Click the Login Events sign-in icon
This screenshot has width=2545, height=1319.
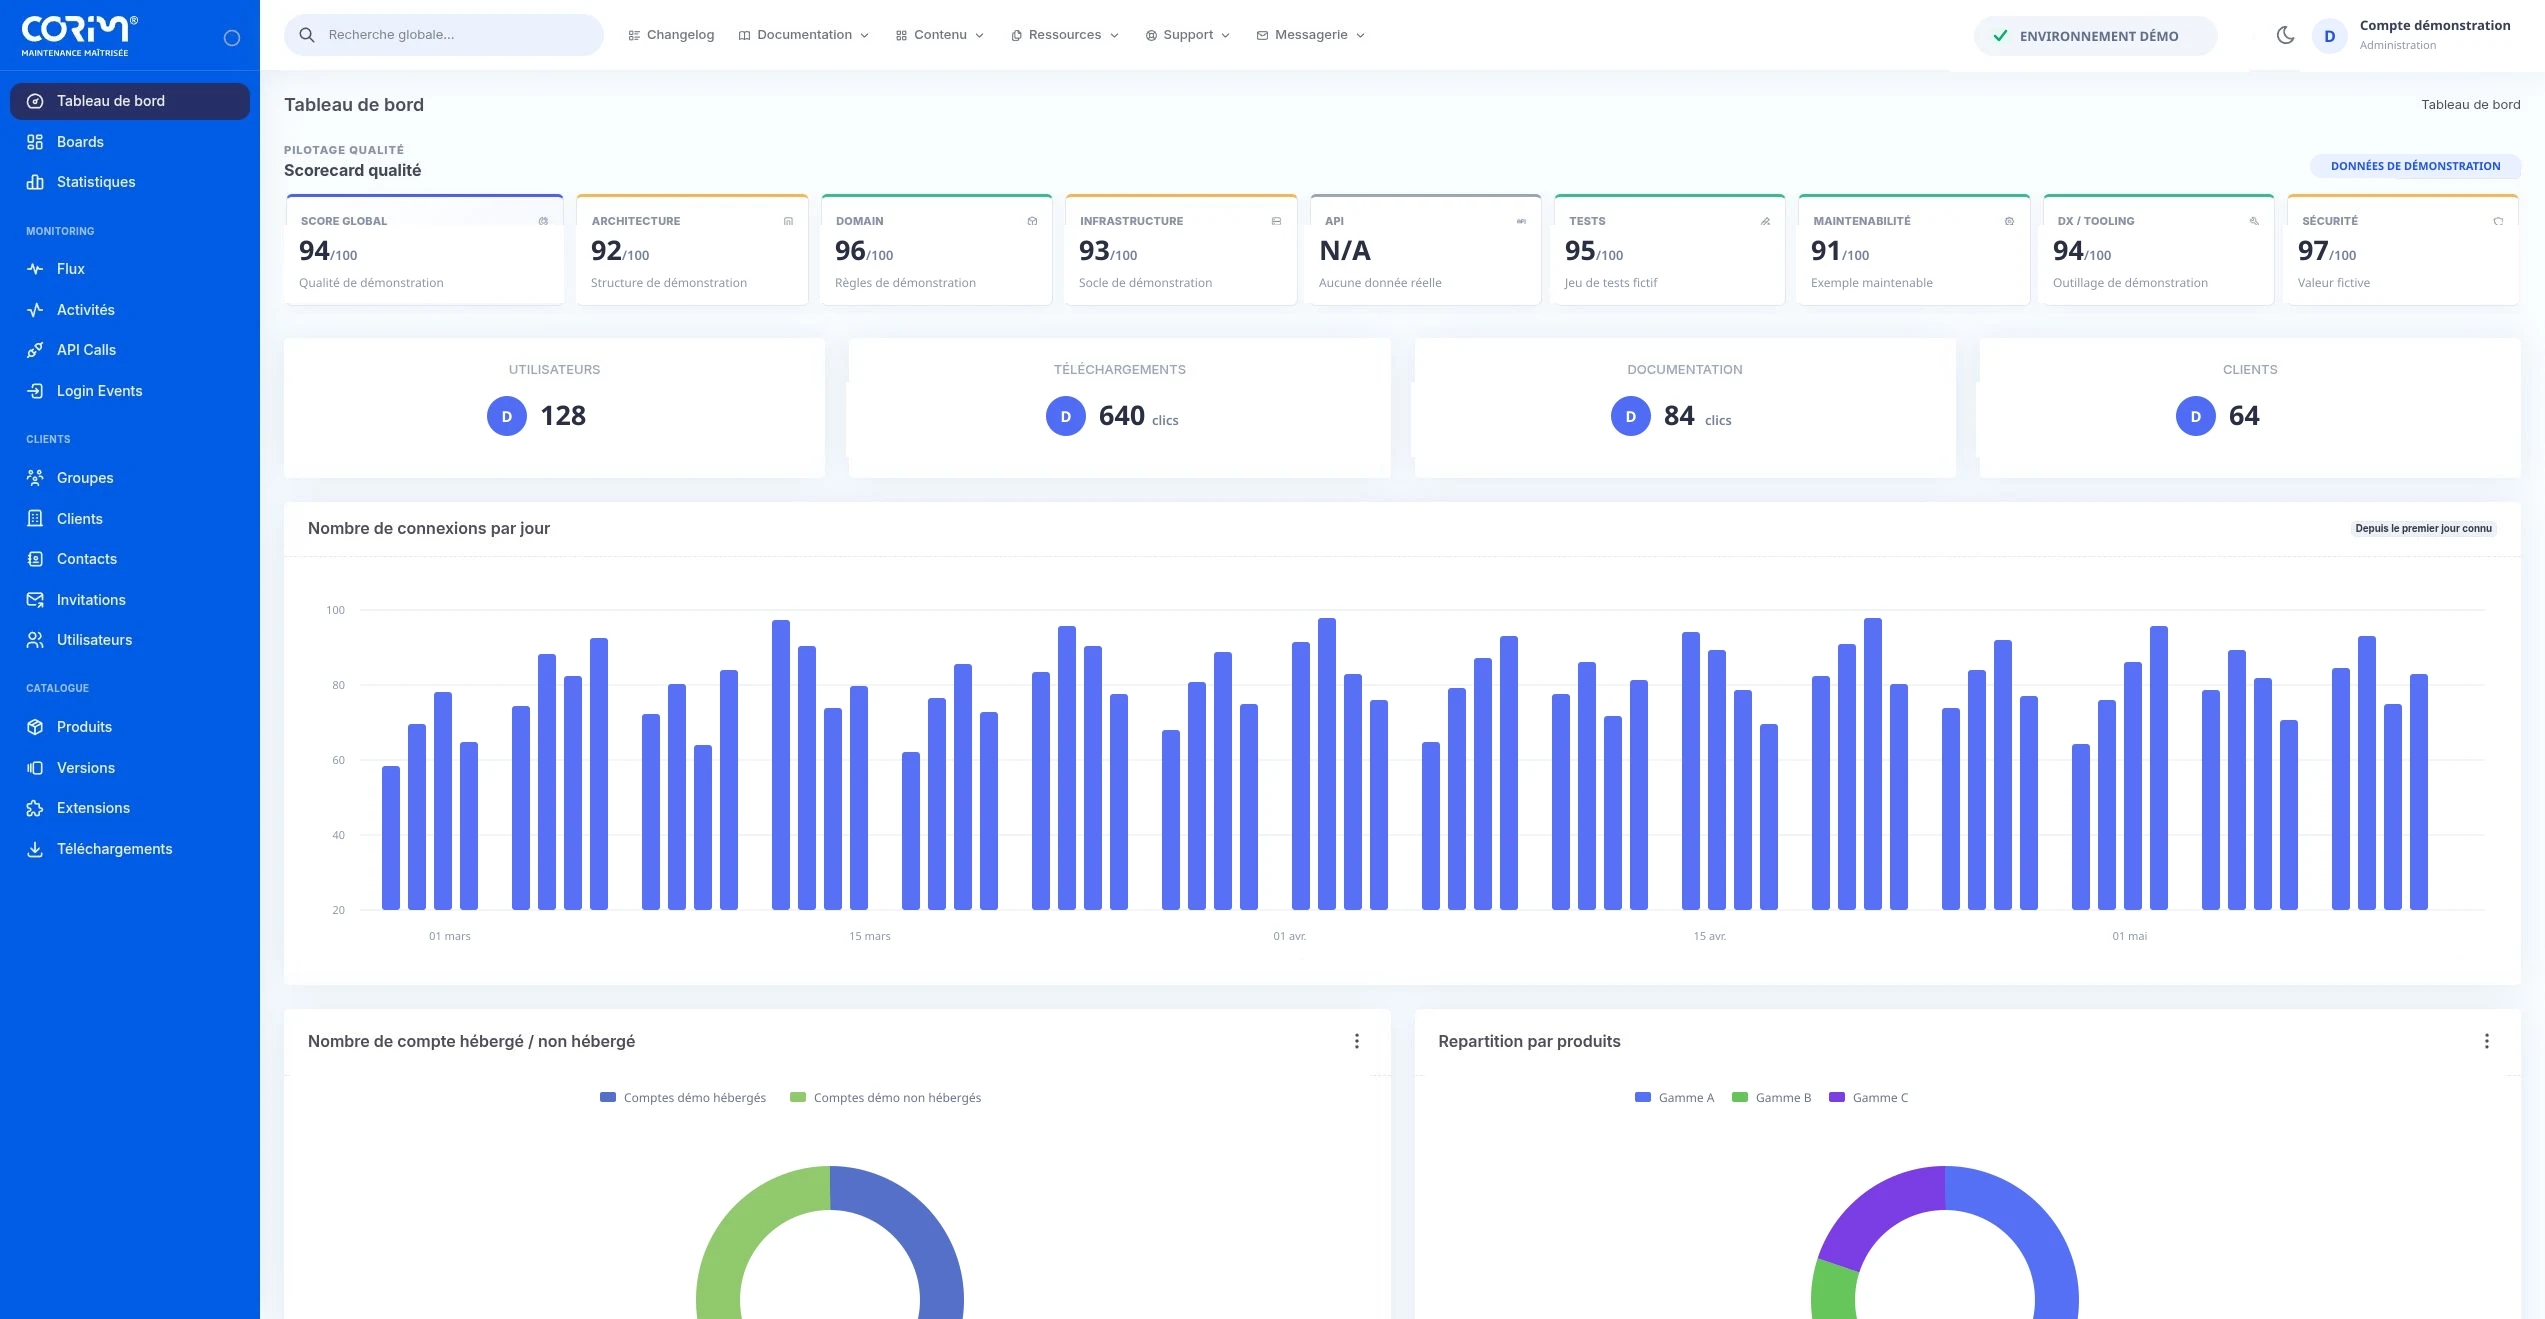pyautogui.click(x=35, y=391)
